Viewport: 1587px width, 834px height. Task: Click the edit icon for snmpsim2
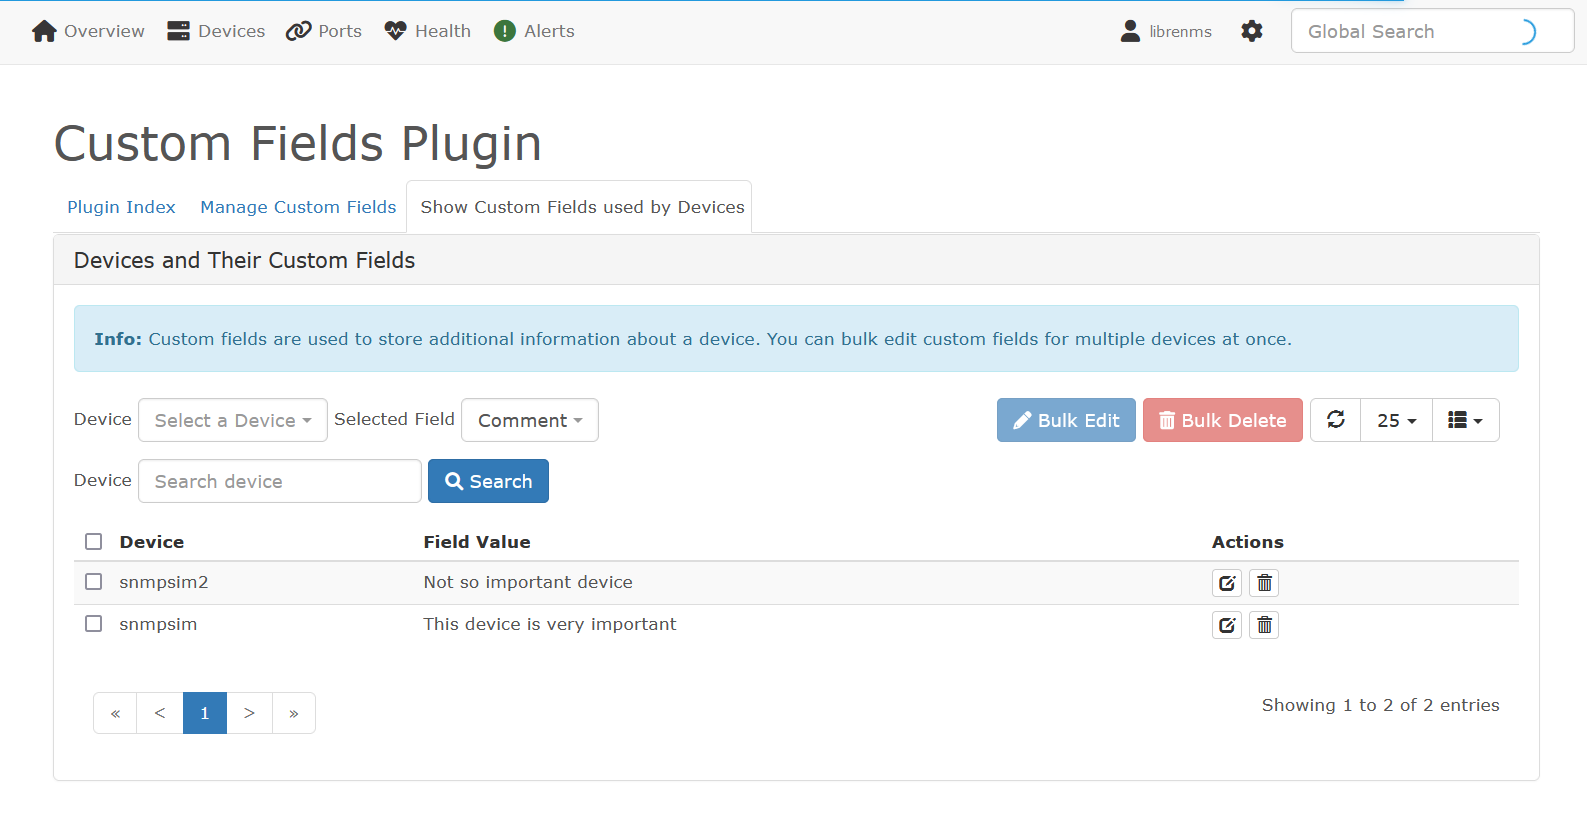point(1226,583)
